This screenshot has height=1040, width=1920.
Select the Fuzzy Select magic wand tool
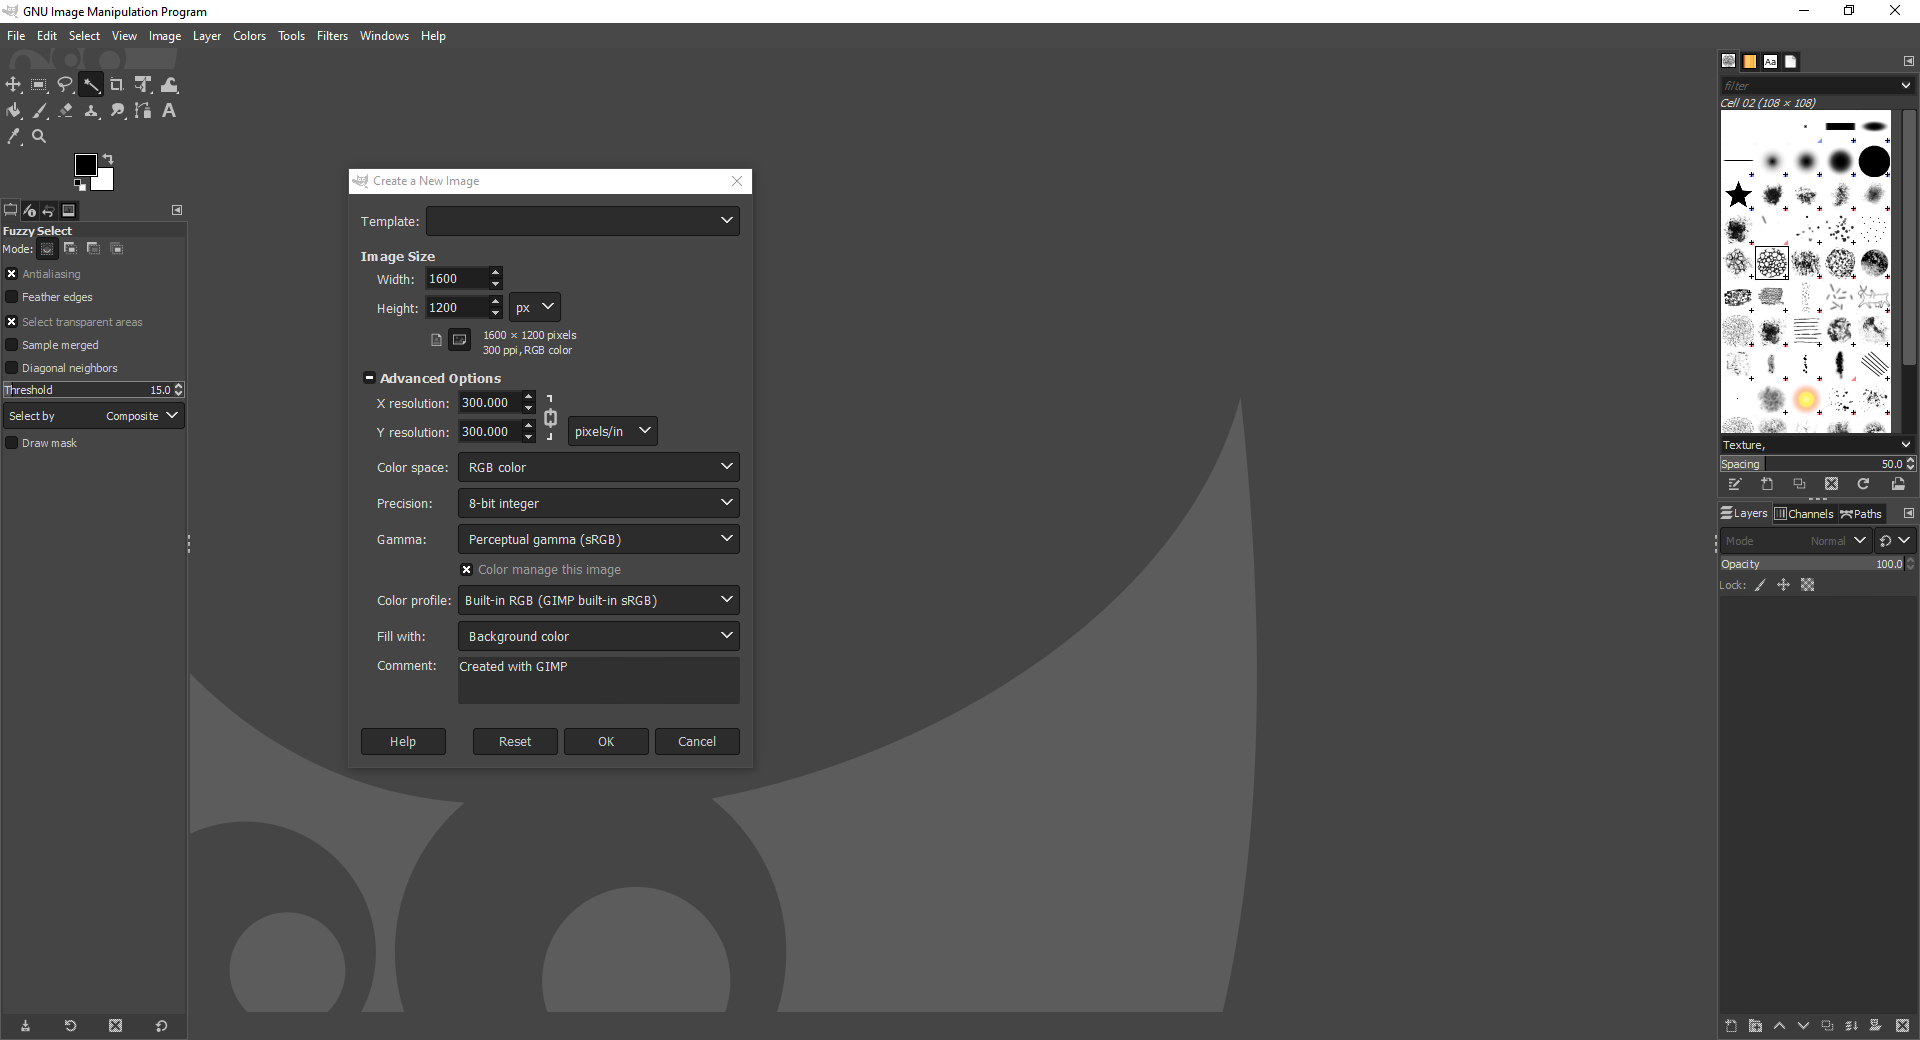pyautogui.click(x=91, y=85)
